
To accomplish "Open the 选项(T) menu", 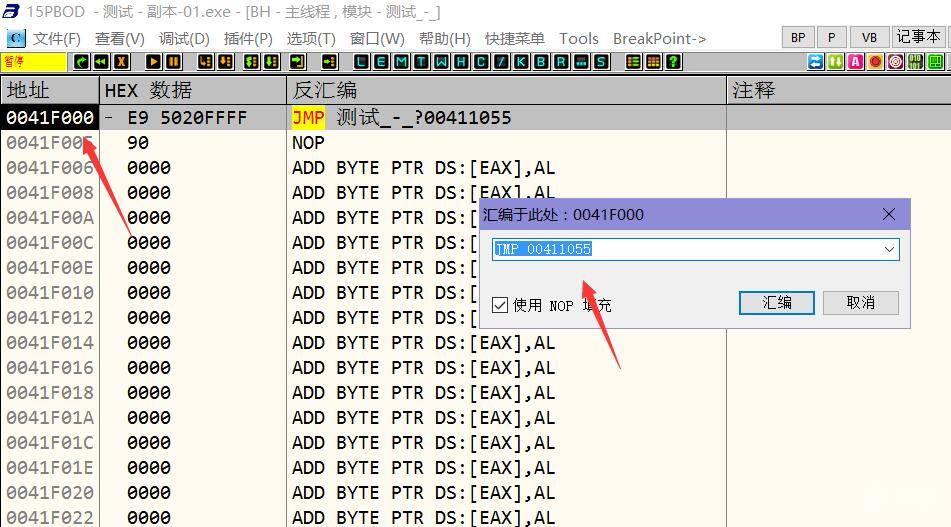I will 311,39.
